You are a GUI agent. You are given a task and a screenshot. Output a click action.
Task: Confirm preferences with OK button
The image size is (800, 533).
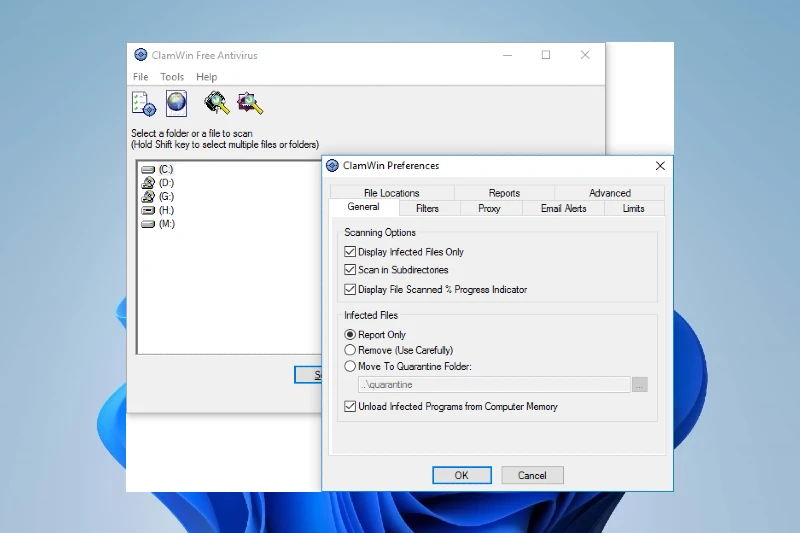462,475
